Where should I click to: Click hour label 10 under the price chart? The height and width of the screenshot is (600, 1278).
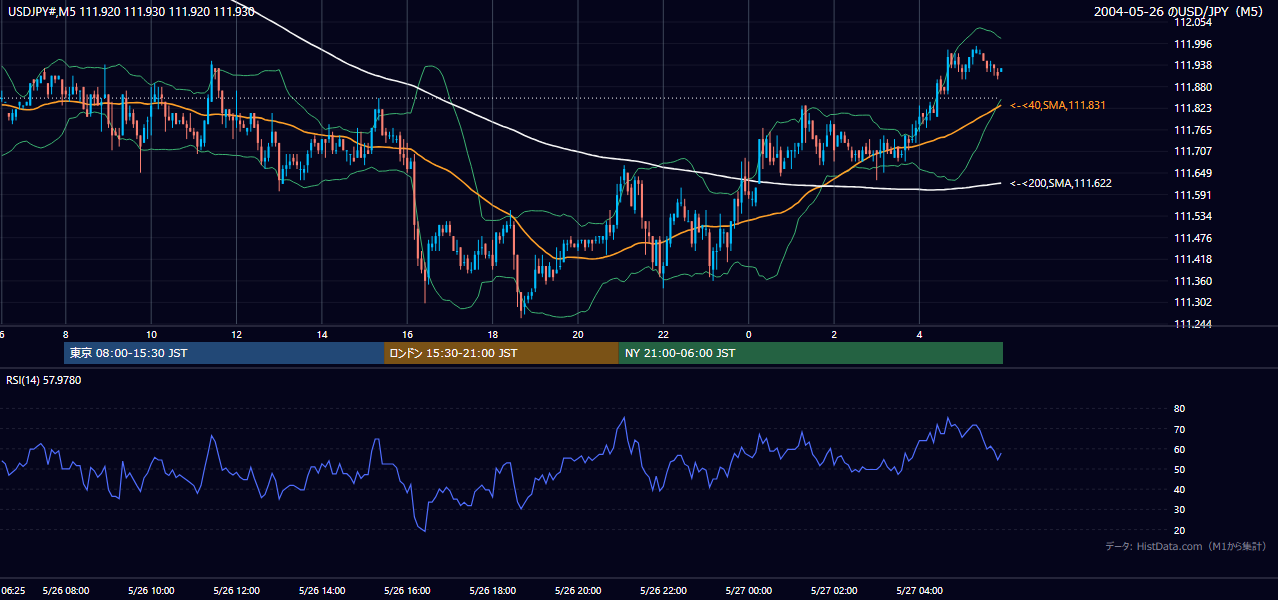click(x=151, y=334)
